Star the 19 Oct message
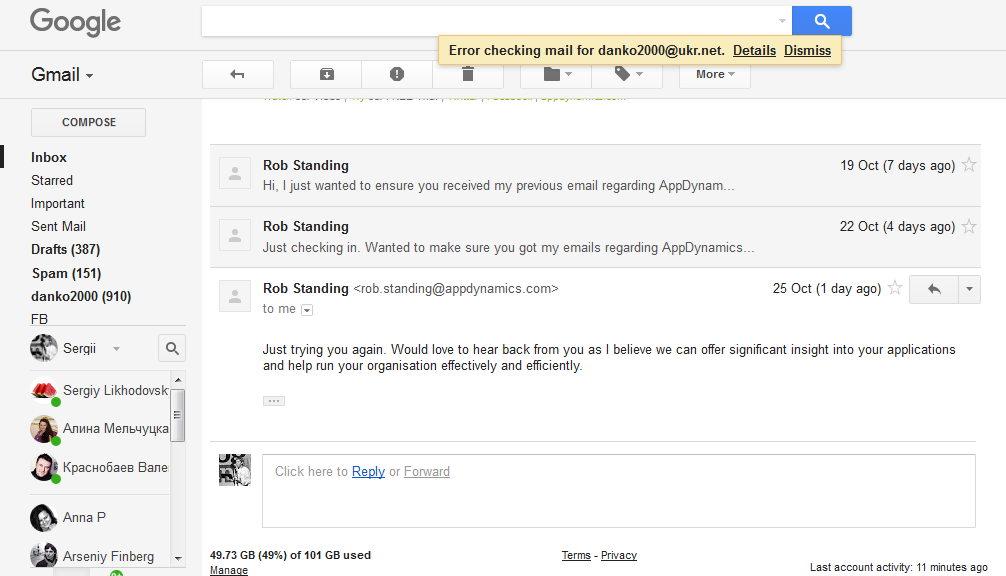 (x=968, y=166)
